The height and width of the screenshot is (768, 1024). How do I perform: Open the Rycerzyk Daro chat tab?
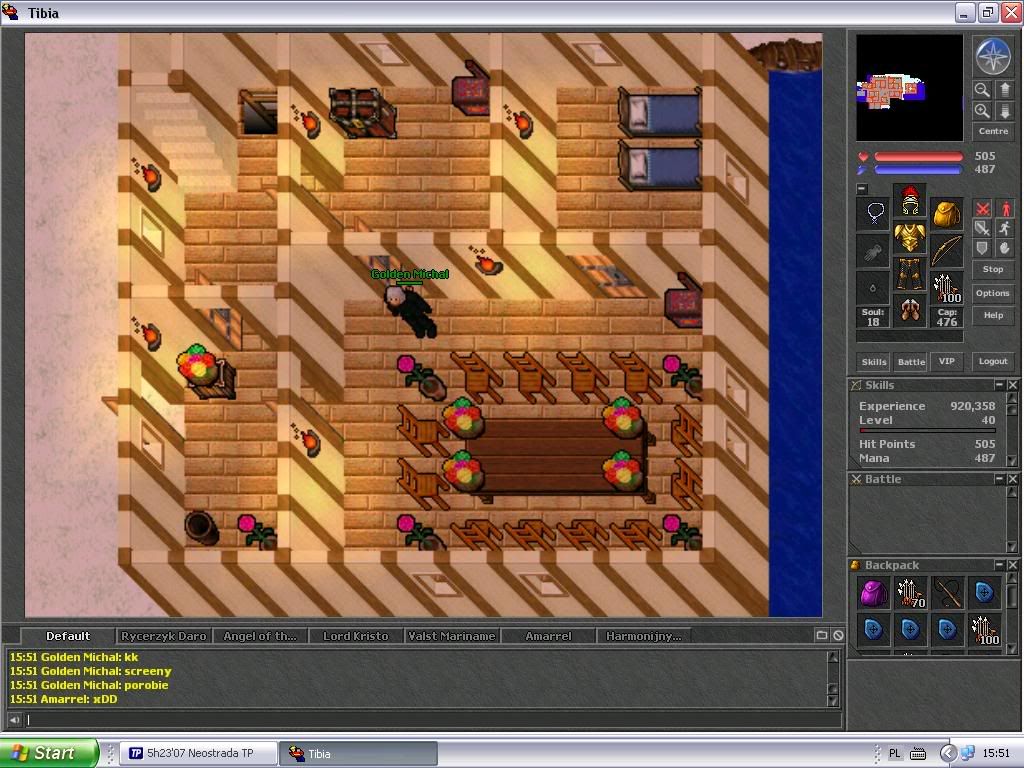163,636
